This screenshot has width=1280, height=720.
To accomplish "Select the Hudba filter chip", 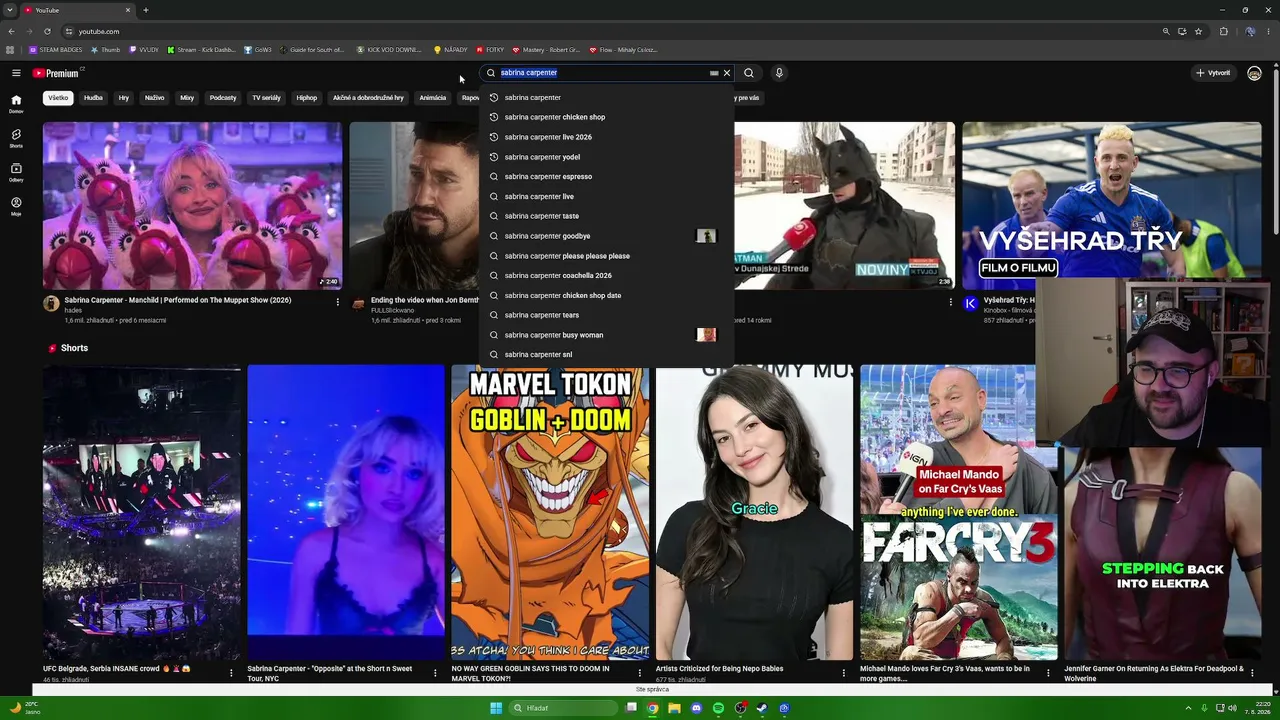I will (93, 98).
